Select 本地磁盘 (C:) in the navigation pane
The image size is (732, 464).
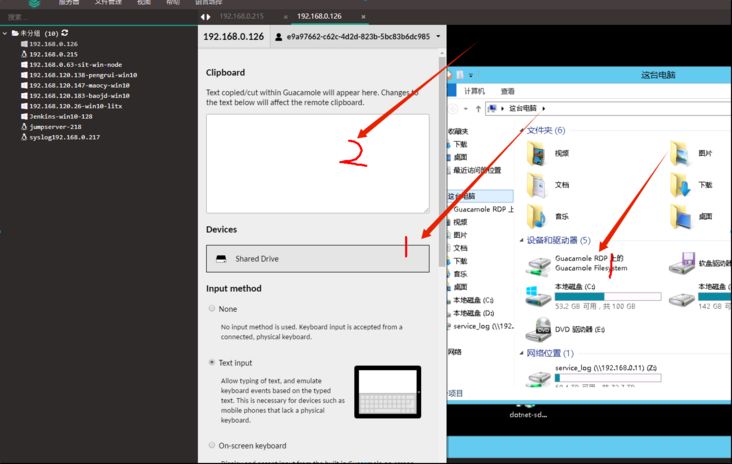[472, 300]
